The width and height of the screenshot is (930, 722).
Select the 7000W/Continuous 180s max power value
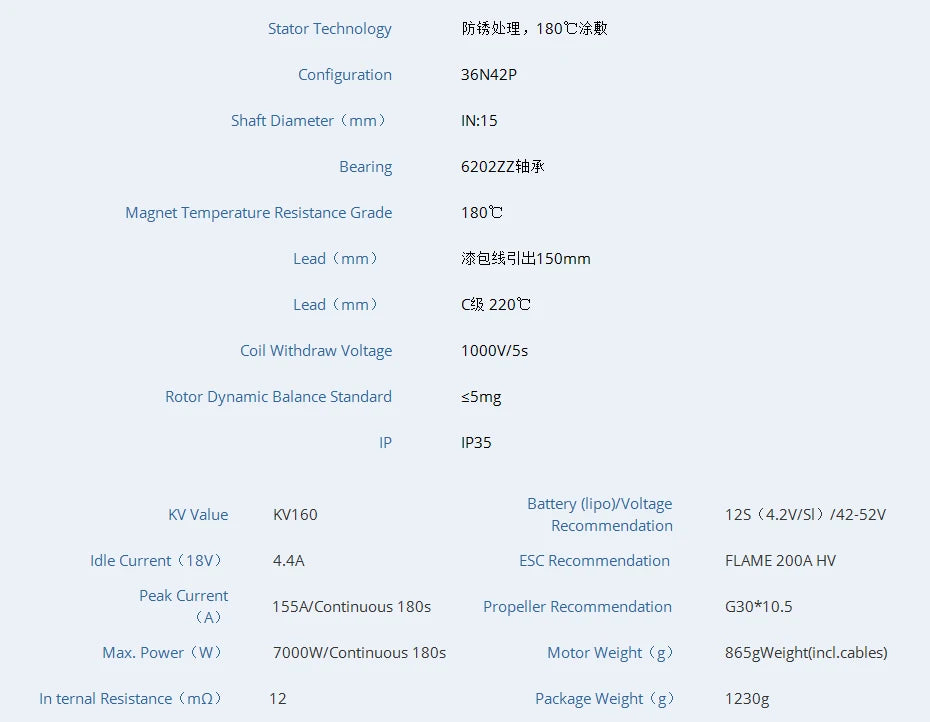359,653
